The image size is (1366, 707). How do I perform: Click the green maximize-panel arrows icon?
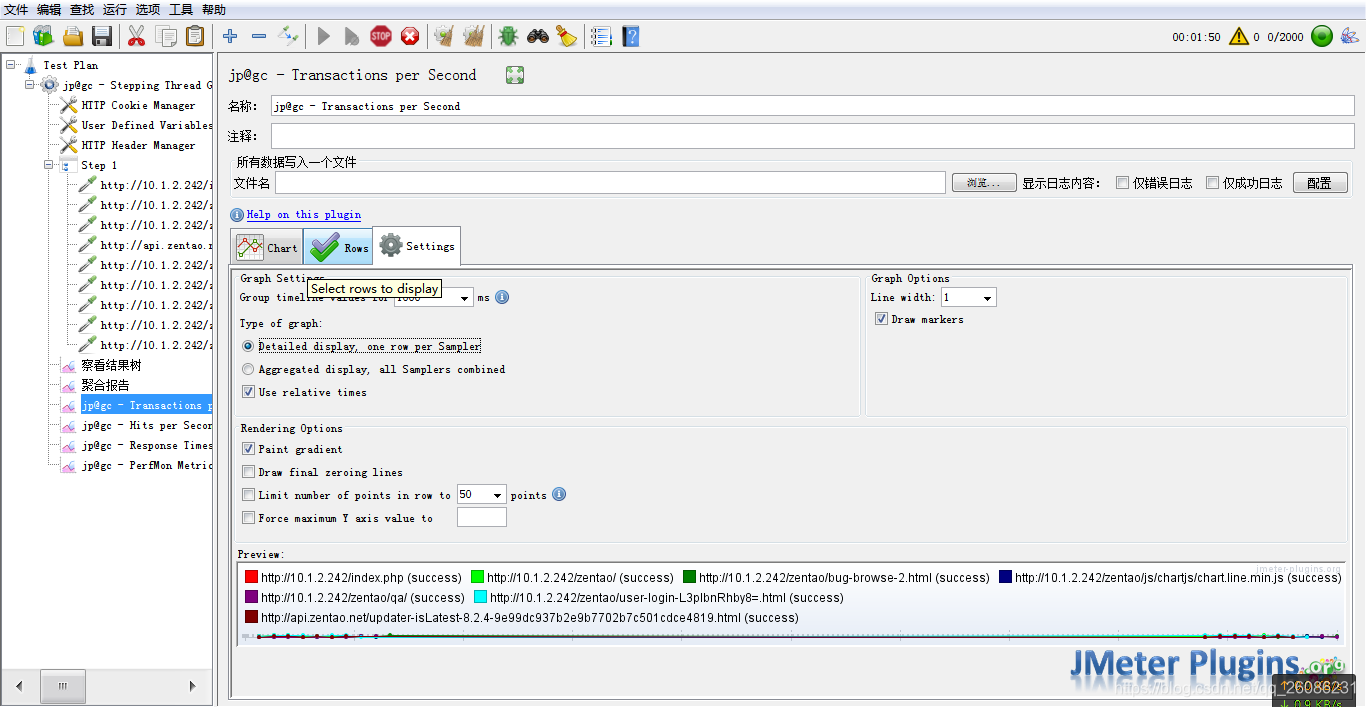tap(515, 75)
